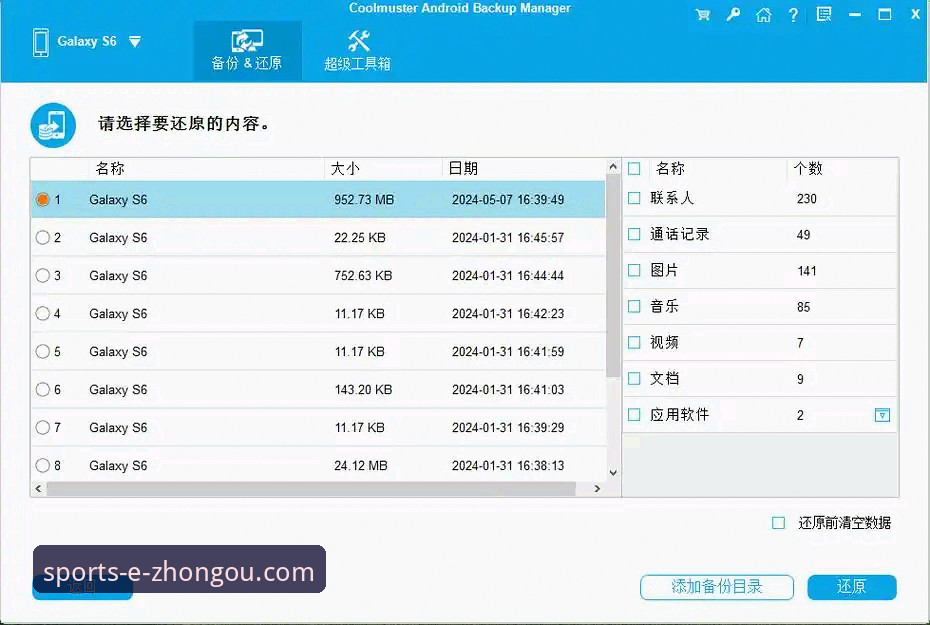Check the 应用软件 checkbox
The height and width of the screenshot is (625, 930).
[x=634, y=414]
